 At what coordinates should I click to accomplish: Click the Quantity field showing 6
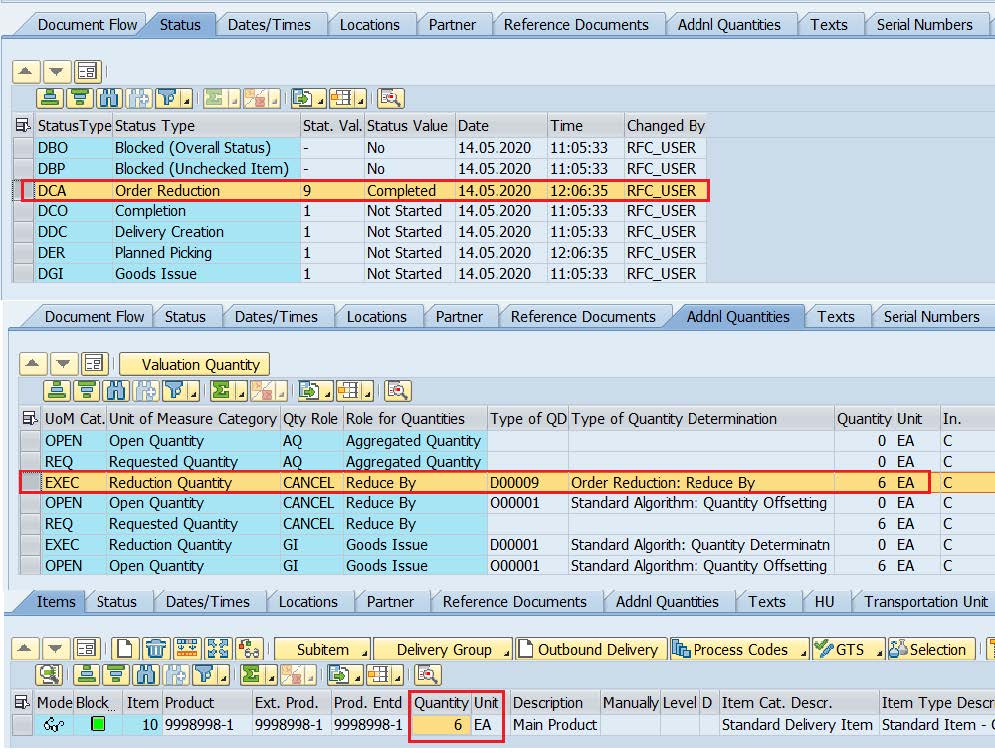[x=441, y=724]
